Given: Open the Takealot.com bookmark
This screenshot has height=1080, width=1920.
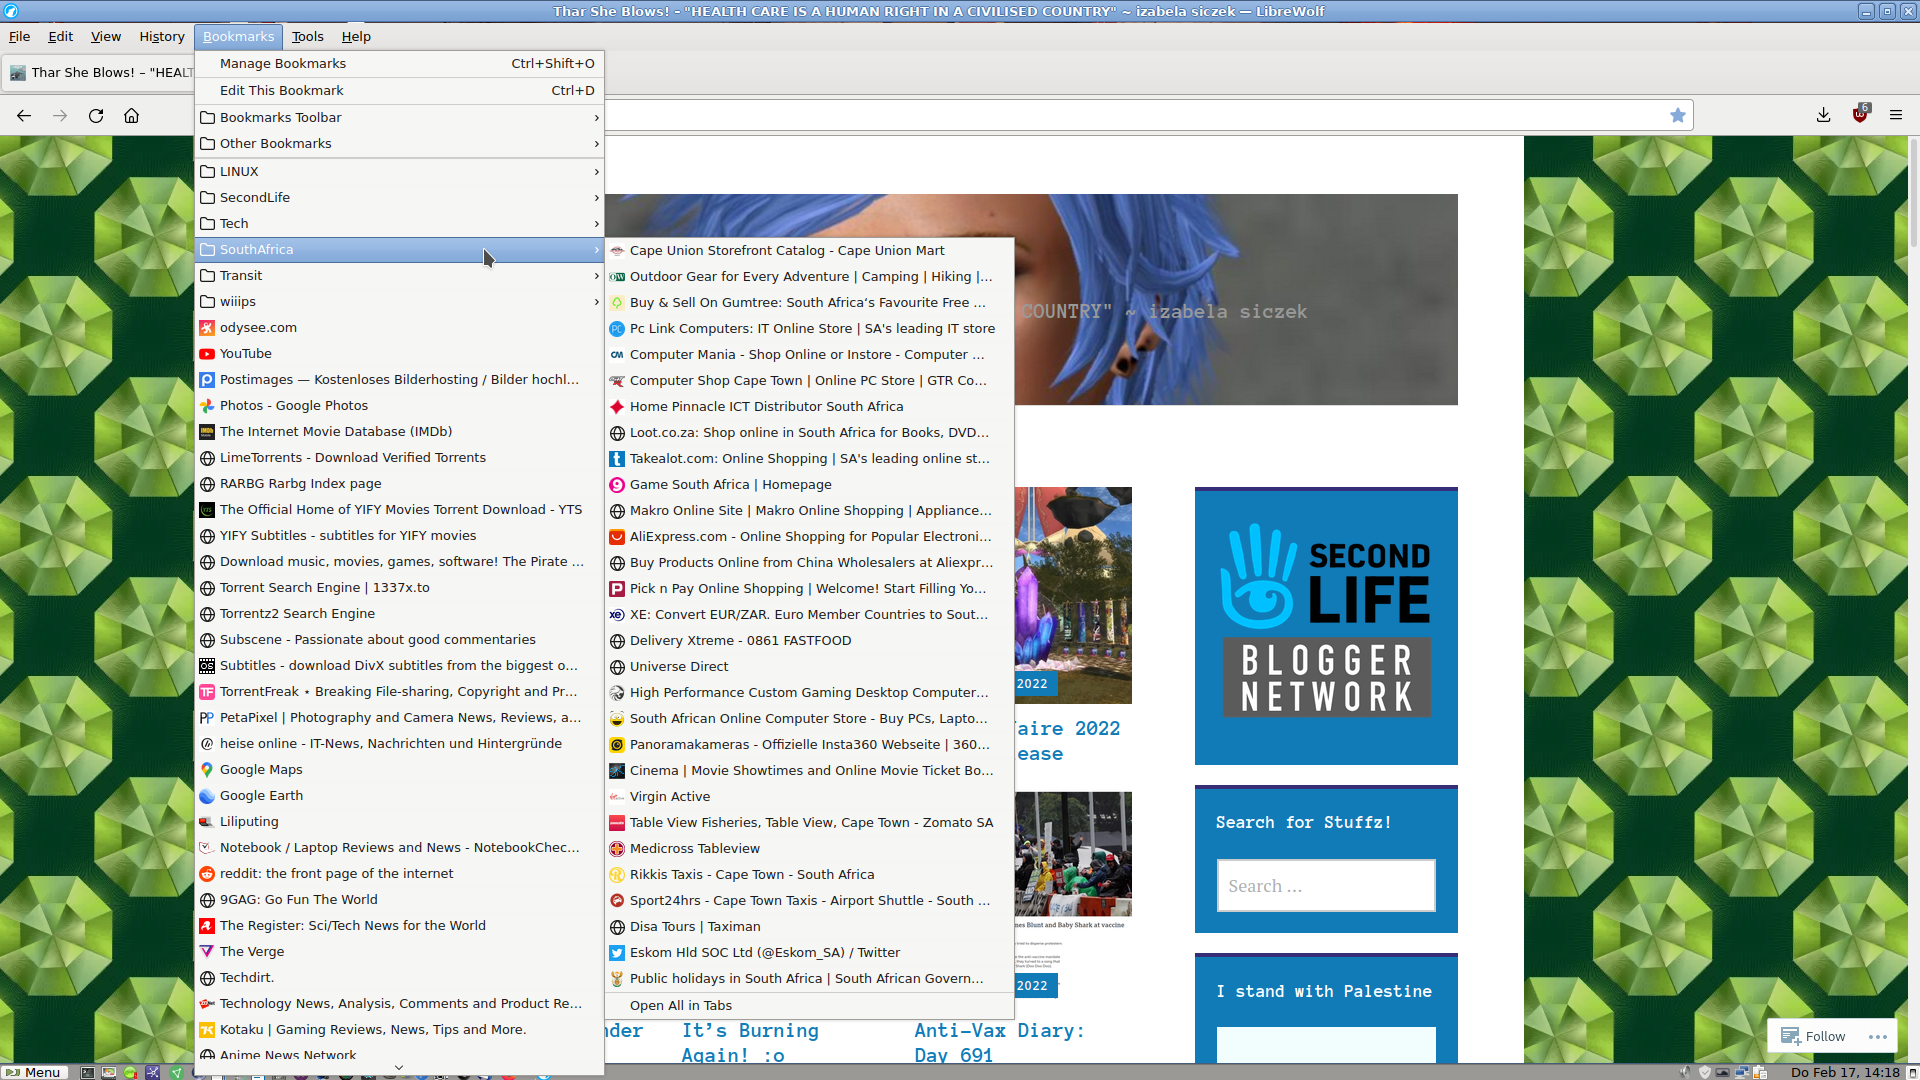Looking at the screenshot, I should [810, 459].
